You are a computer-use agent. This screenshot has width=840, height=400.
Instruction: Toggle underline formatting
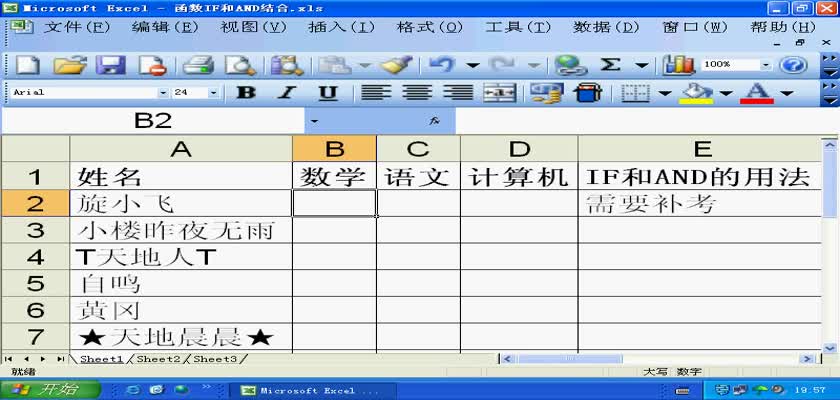pyautogui.click(x=327, y=93)
